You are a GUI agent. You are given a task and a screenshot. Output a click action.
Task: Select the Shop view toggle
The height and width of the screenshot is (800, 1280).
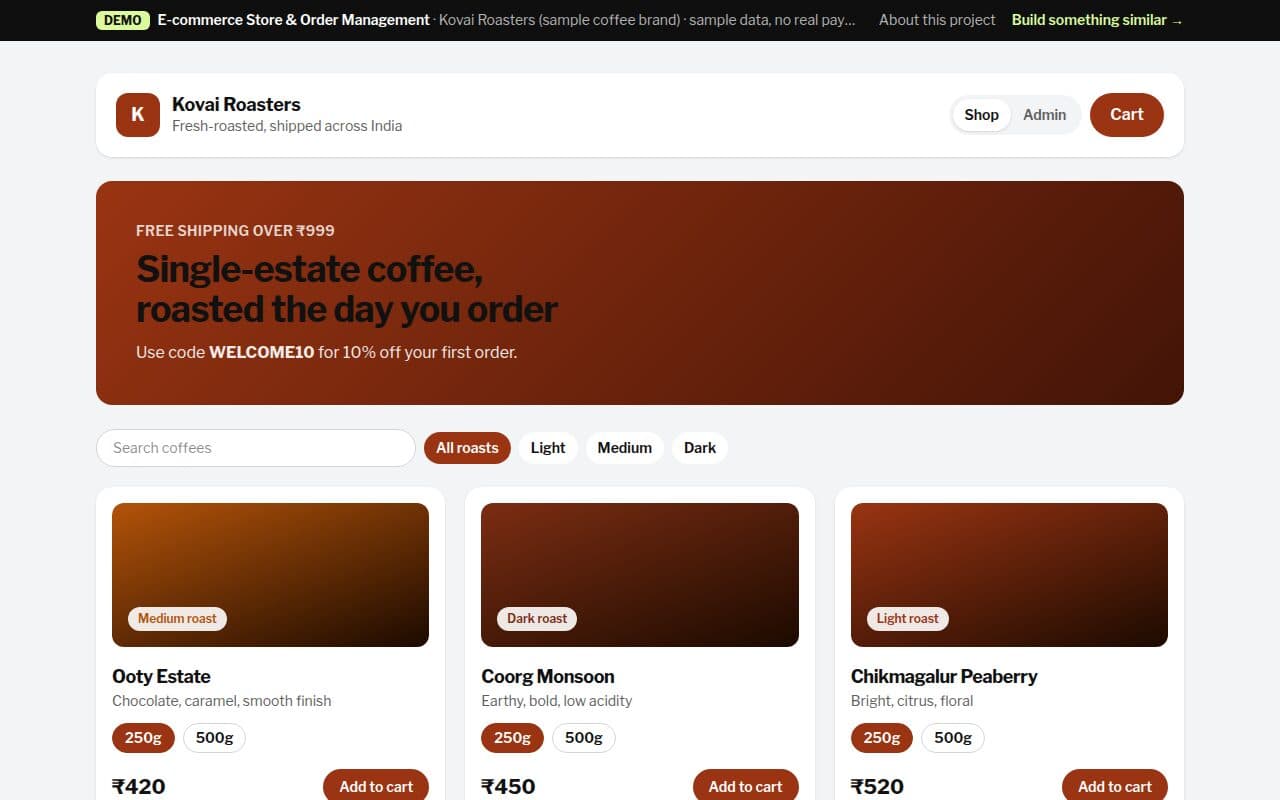(x=981, y=115)
